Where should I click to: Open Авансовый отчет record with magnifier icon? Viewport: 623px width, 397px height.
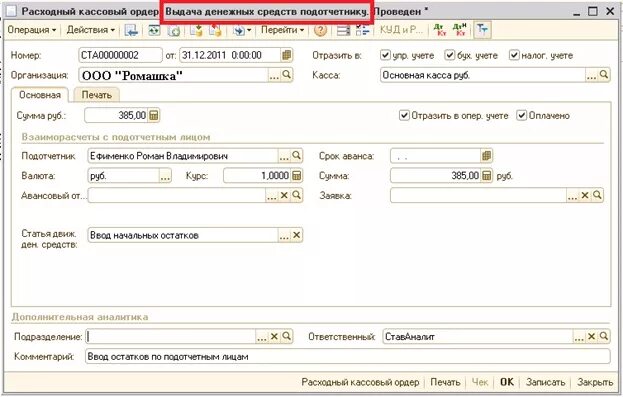coord(296,196)
